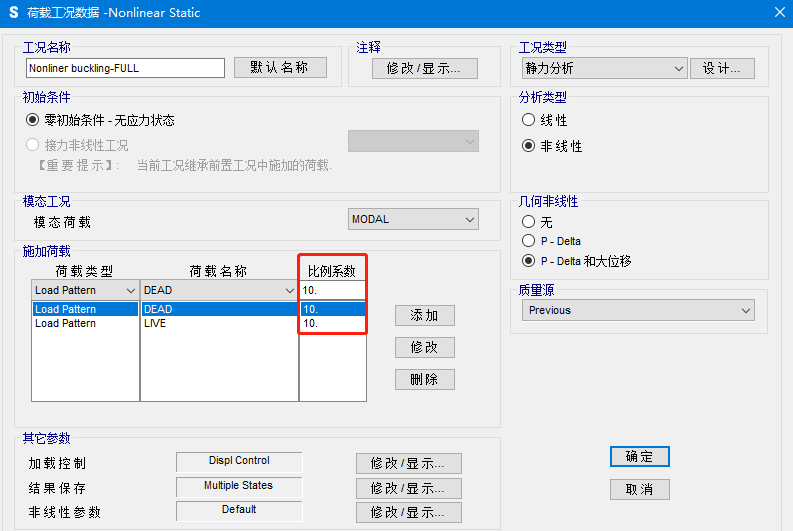The height and width of the screenshot is (531, 793).
Task: Click the SAP2000 icon in title bar
Action: pos(13,13)
